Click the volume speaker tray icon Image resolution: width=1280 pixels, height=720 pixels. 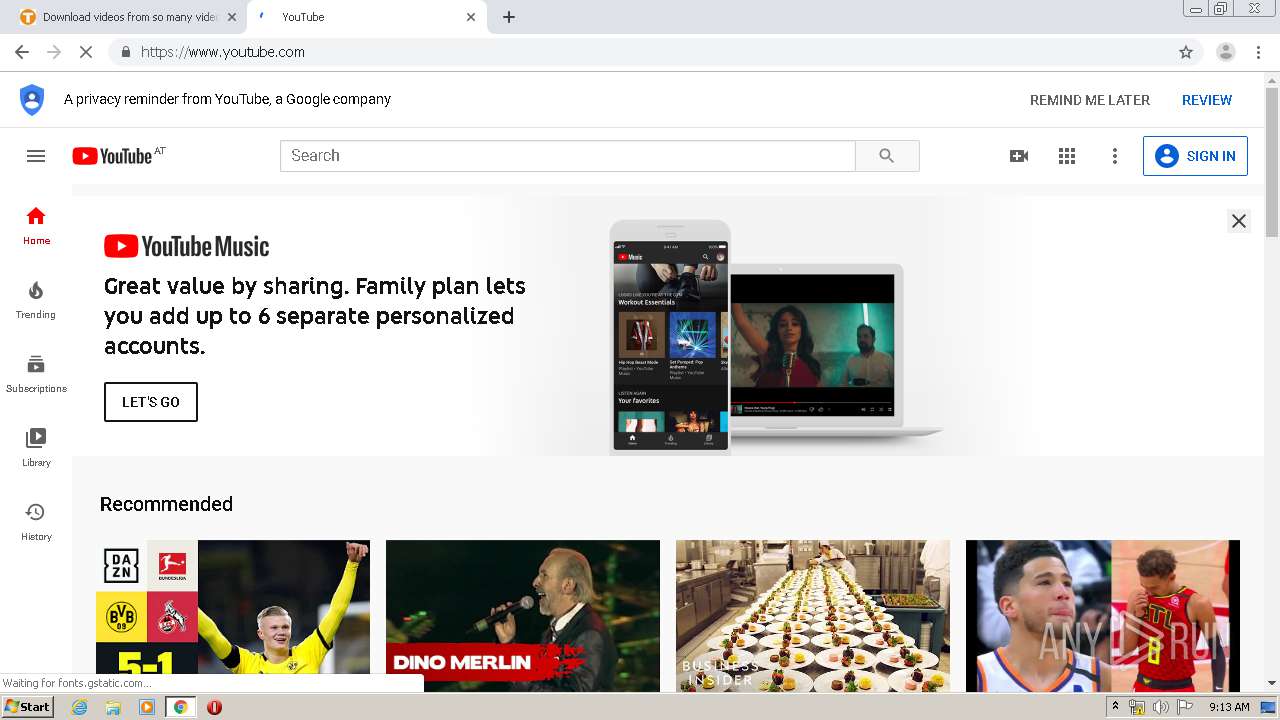1160,707
